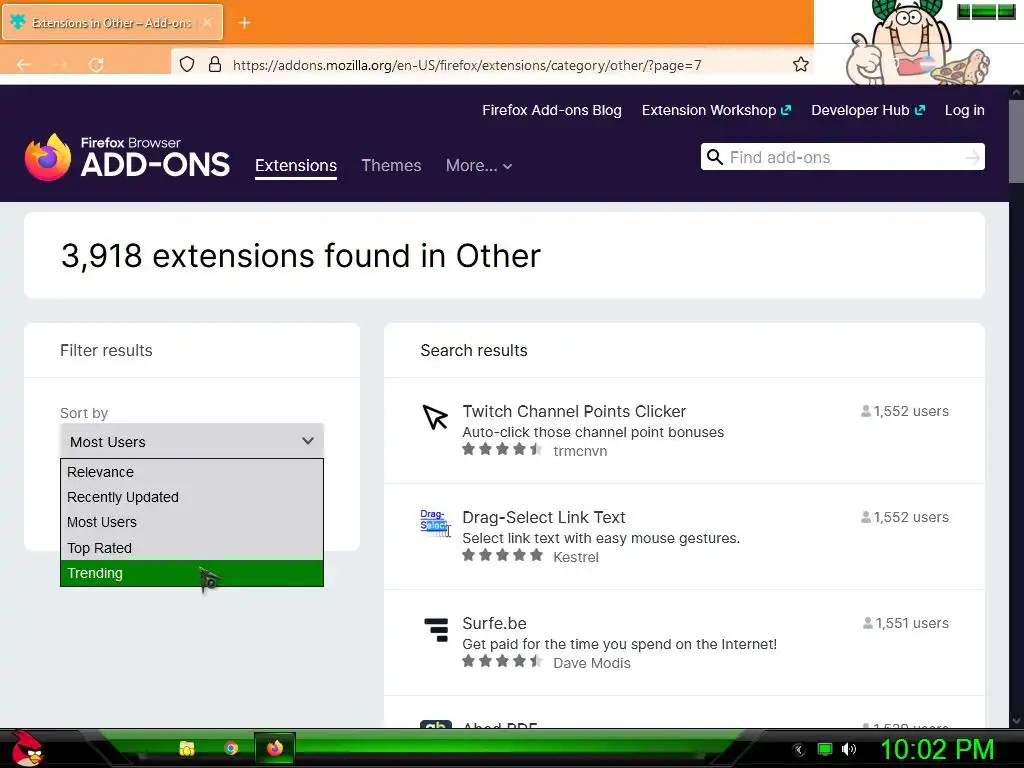
Task: Open Drag-Select Link Text title
Action: click(544, 517)
